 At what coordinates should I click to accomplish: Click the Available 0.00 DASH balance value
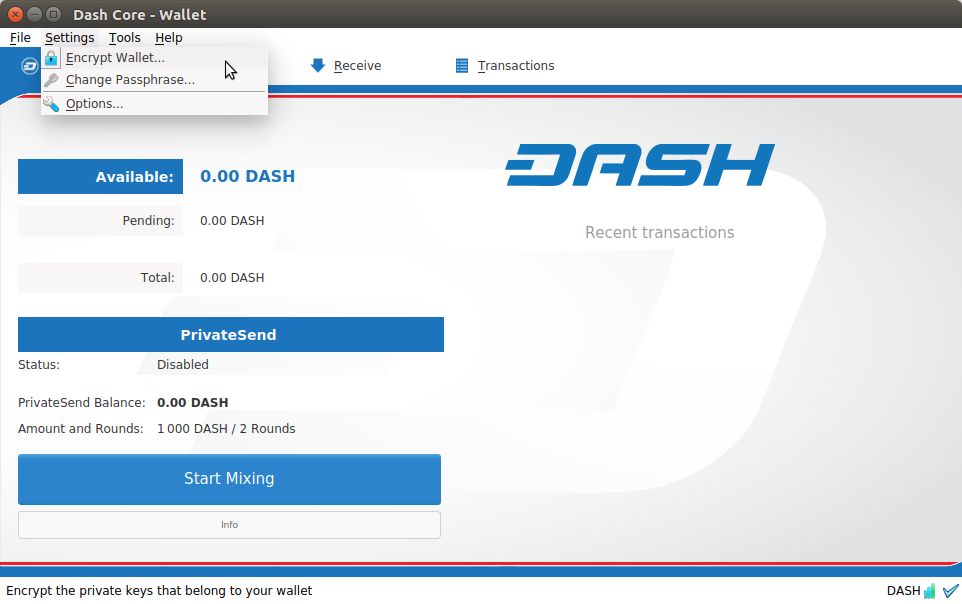pyautogui.click(x=247, y=176)
